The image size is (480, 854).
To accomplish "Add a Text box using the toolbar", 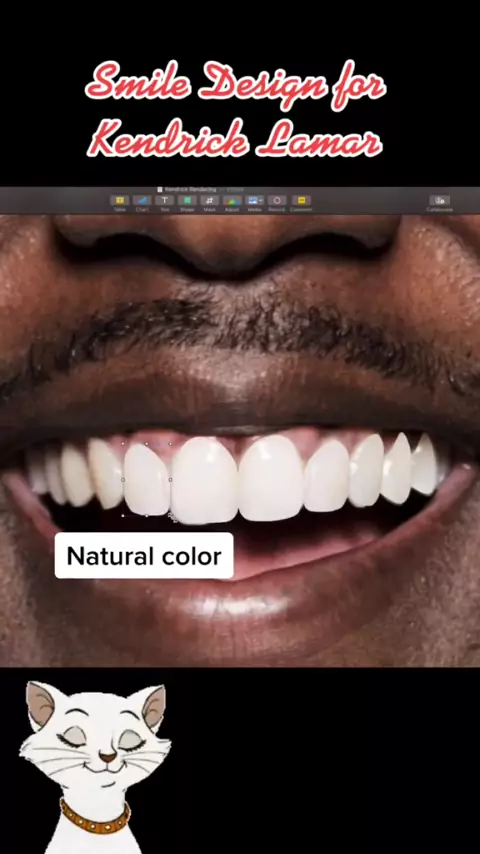I will pyautogui.click(x=165, y=200).
